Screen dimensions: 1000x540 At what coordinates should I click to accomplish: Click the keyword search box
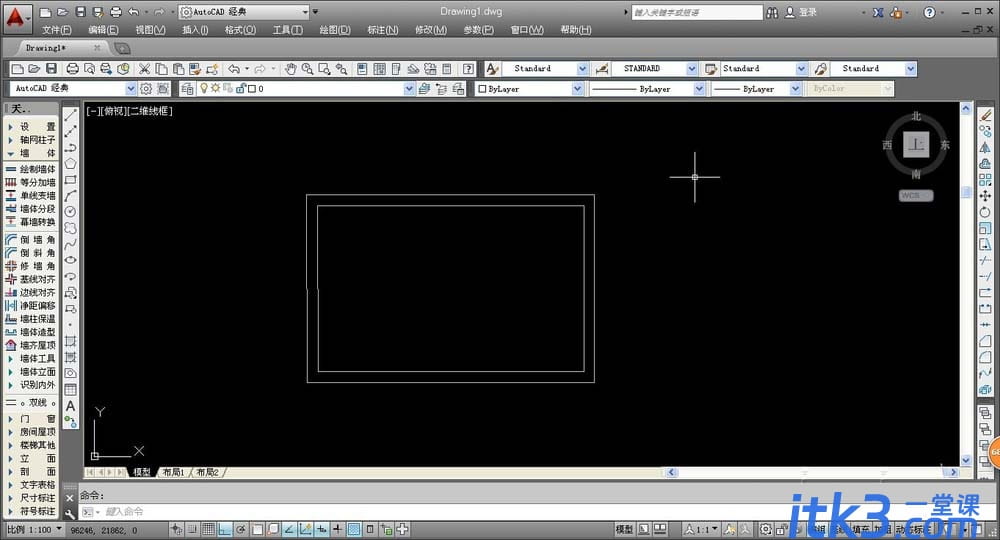tap(696, 12)
